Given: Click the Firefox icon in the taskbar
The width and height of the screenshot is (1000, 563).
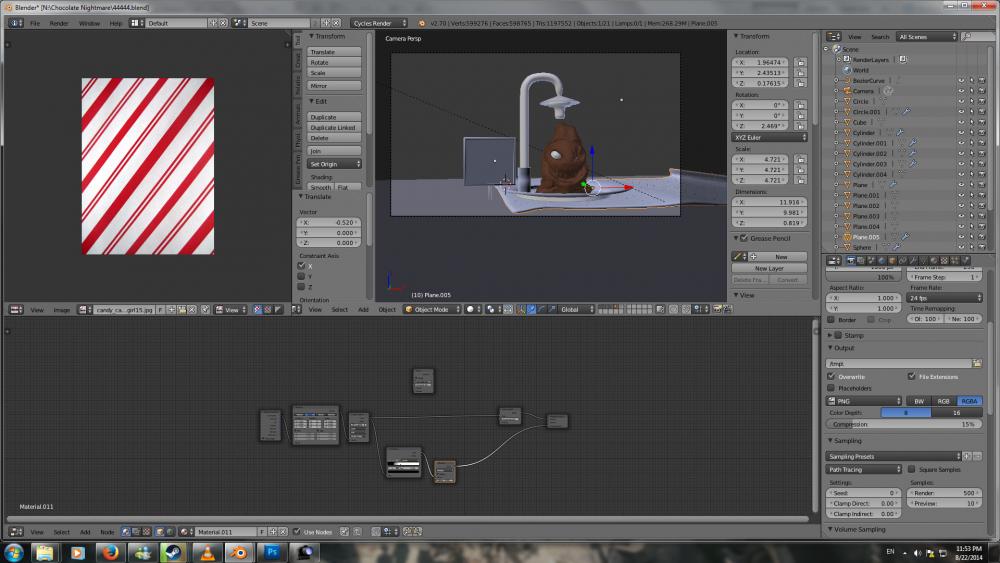Looking at the screenshot, I should pyautogui.click(x=110, y=552).
